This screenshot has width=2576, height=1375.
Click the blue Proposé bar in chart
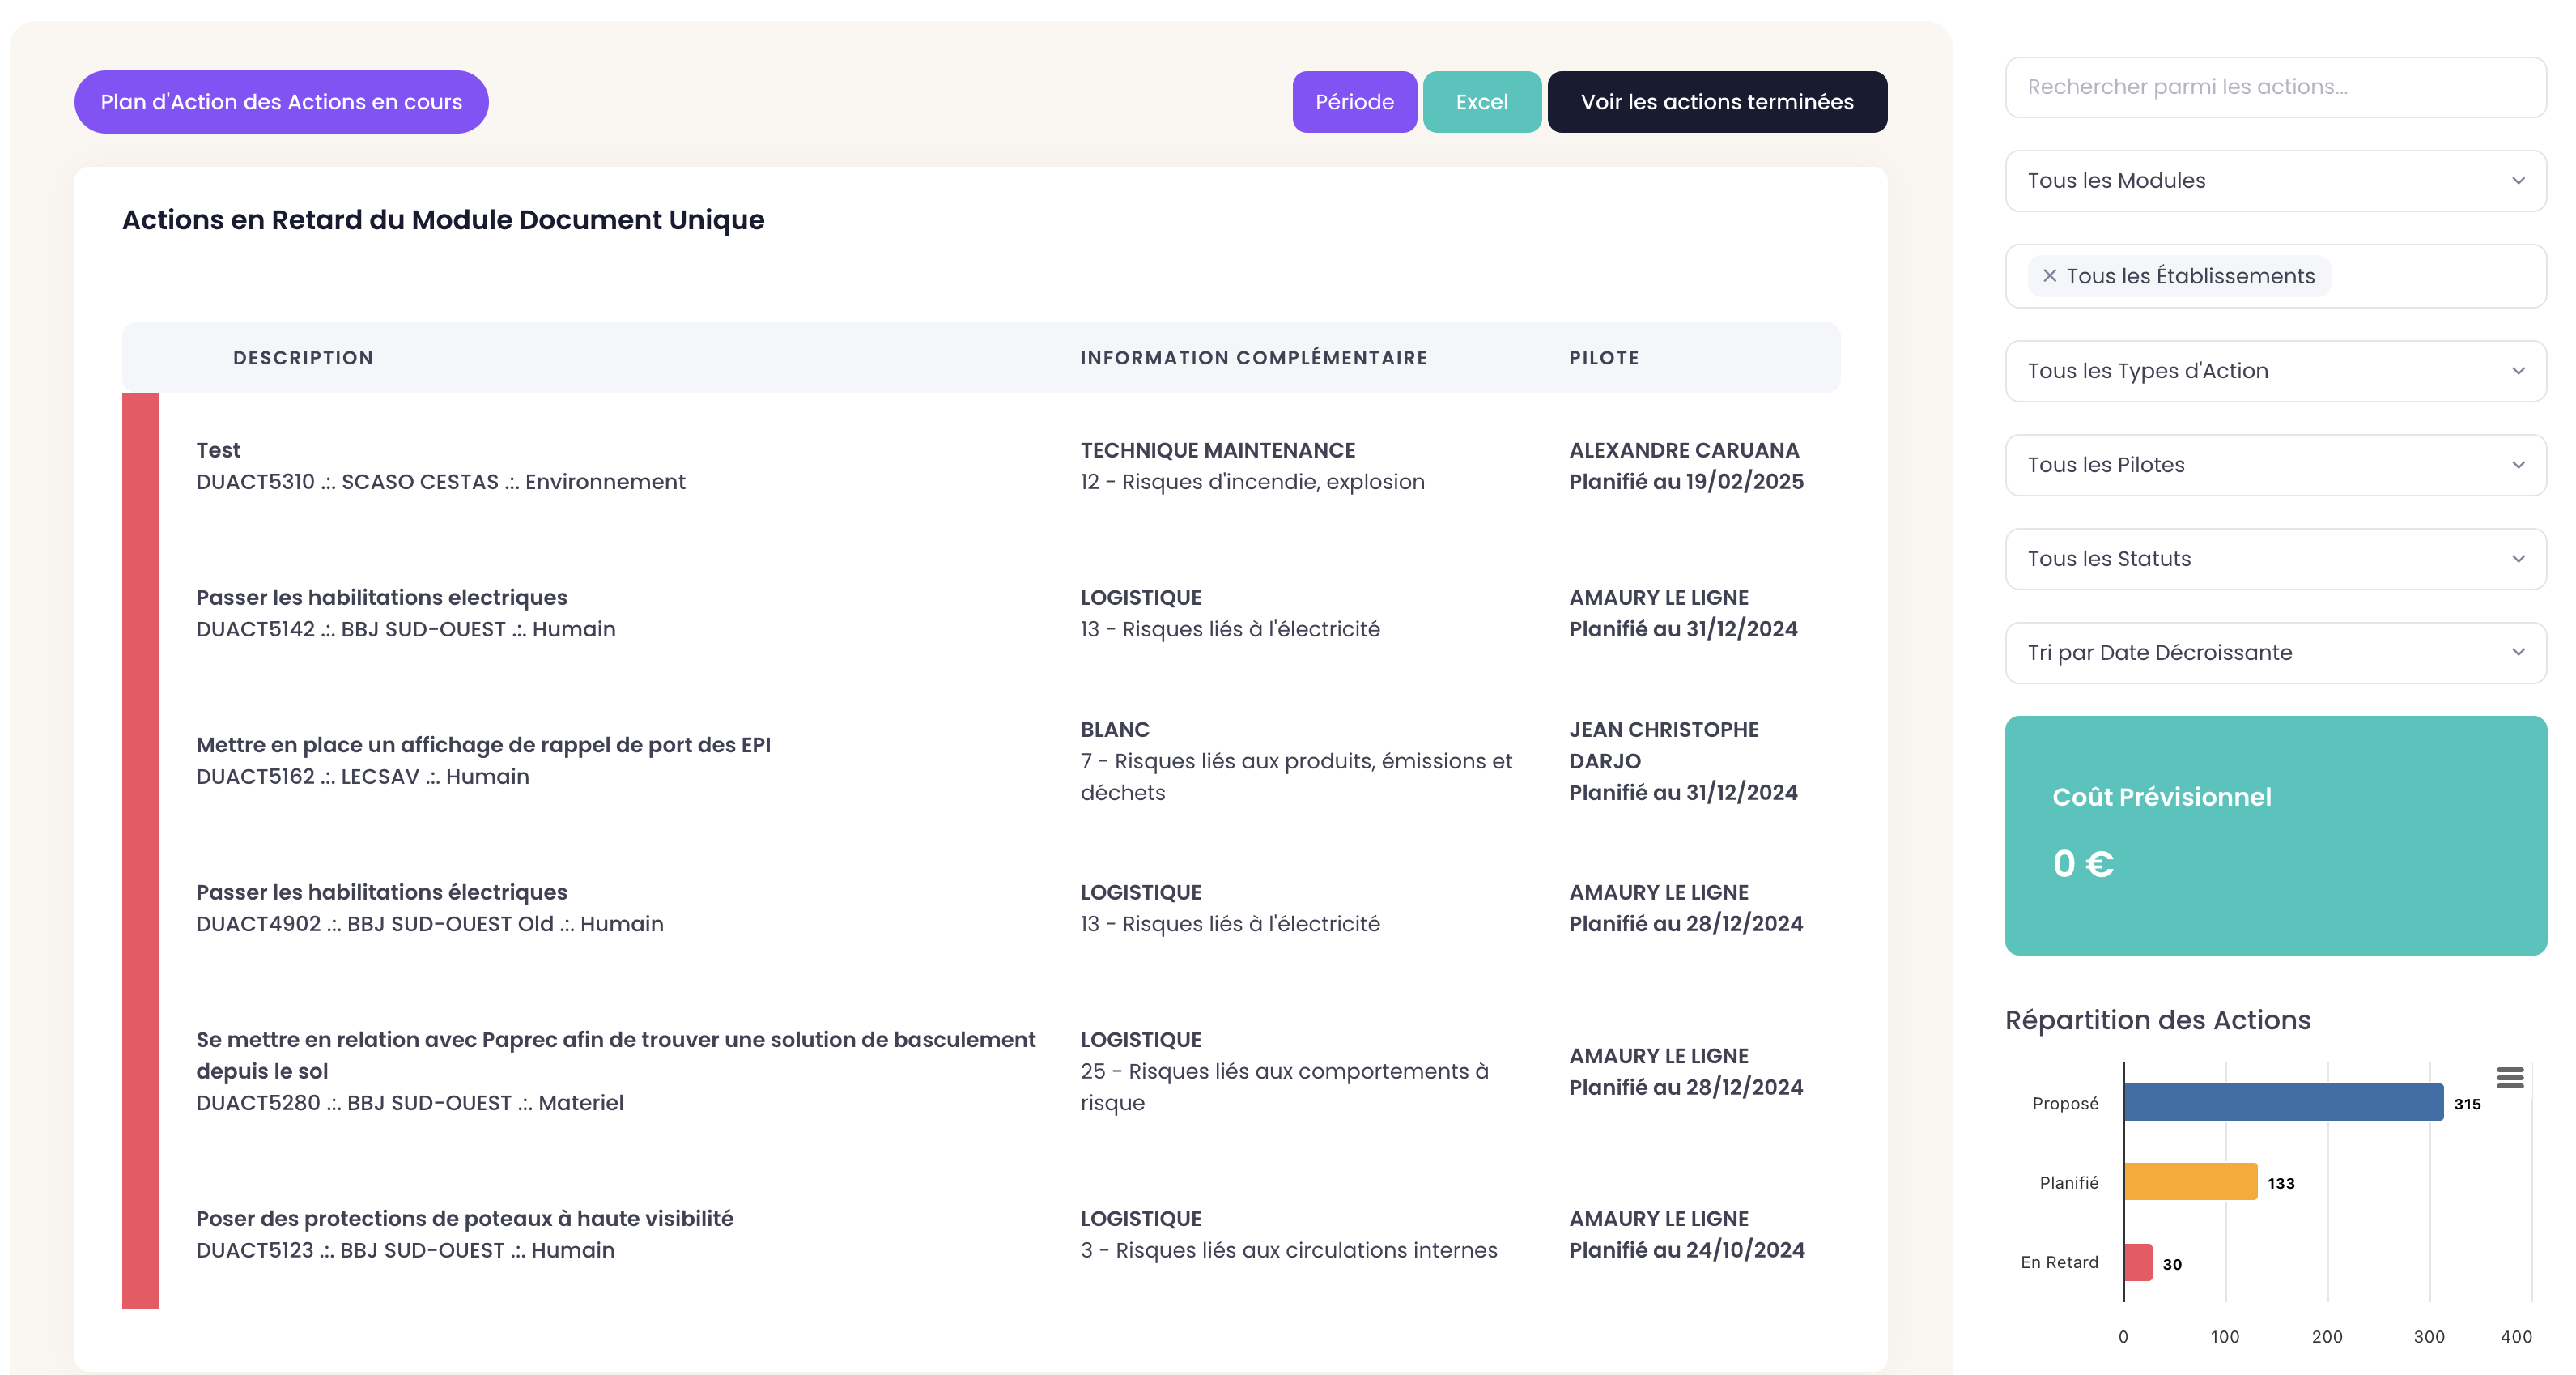pos(2283,1102)
